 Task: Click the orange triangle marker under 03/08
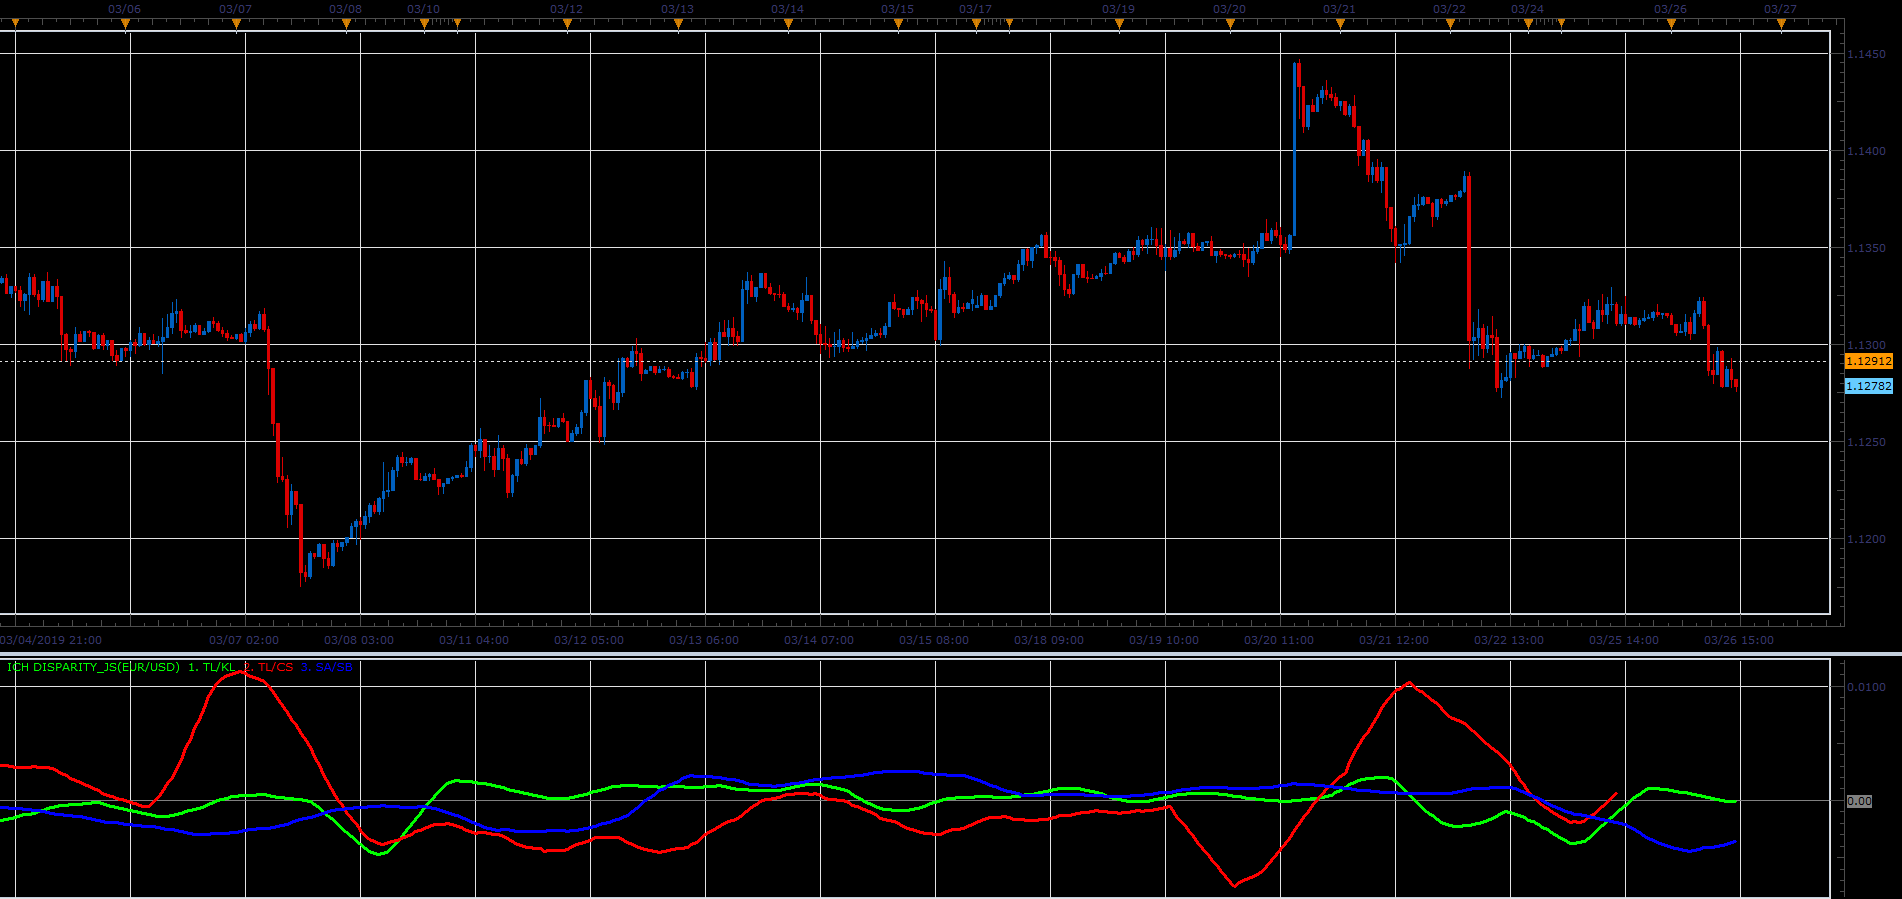click(x=346, y=24)
